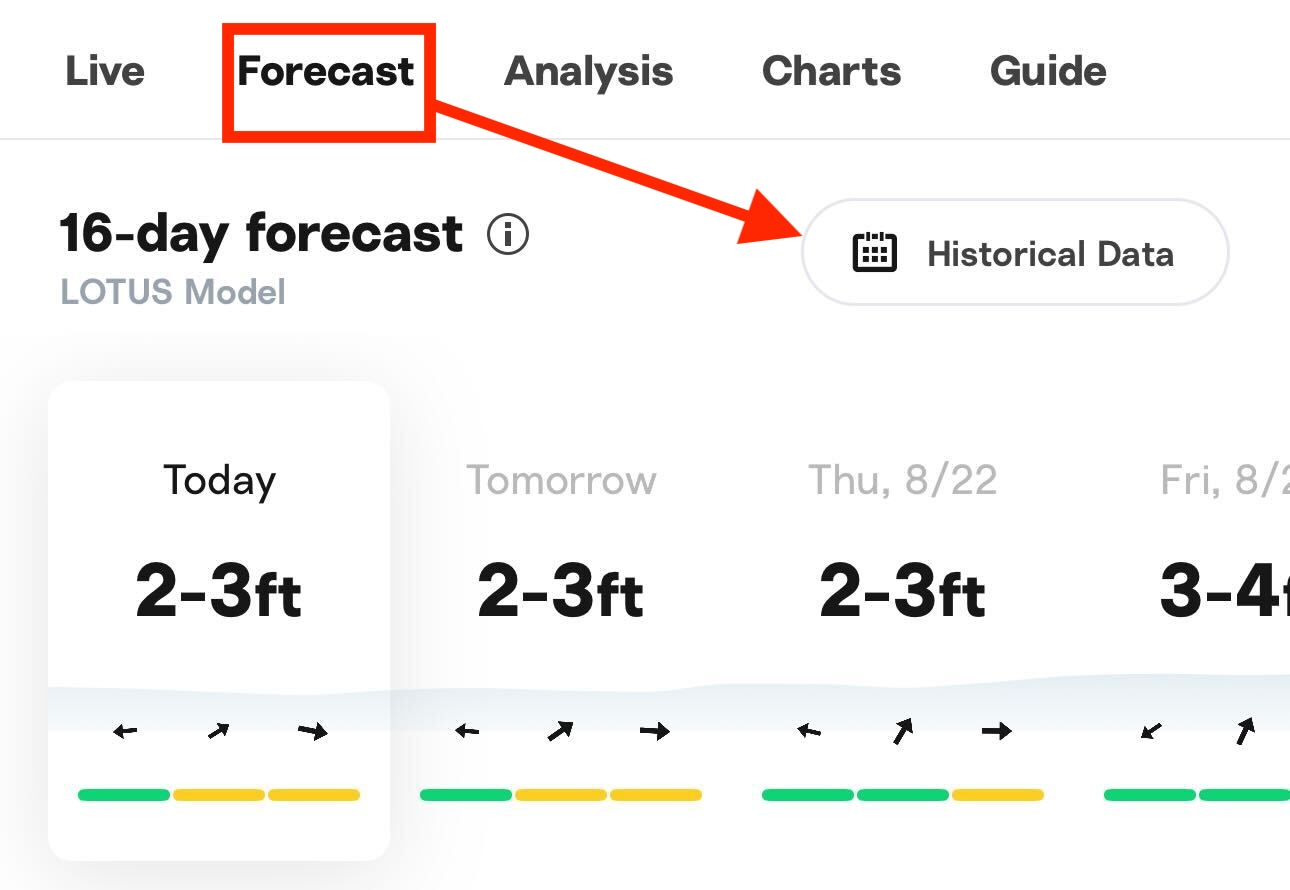The image size is (1290, 890).
Task: Open Historical Data button
Action: tap(1015, 252)
